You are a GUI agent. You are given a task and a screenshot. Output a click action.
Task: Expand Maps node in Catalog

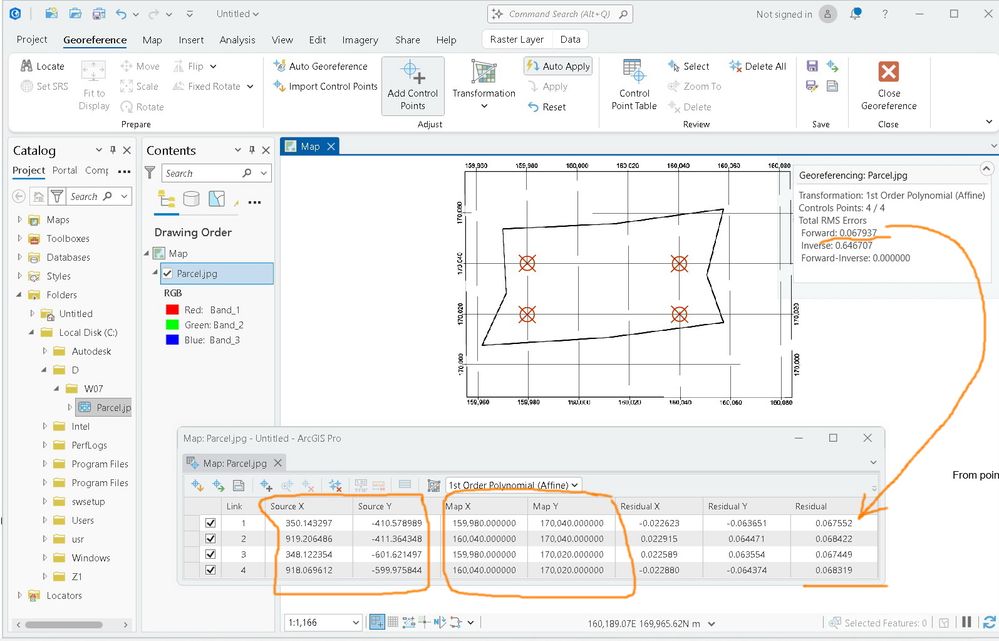[x=19, y=220]
